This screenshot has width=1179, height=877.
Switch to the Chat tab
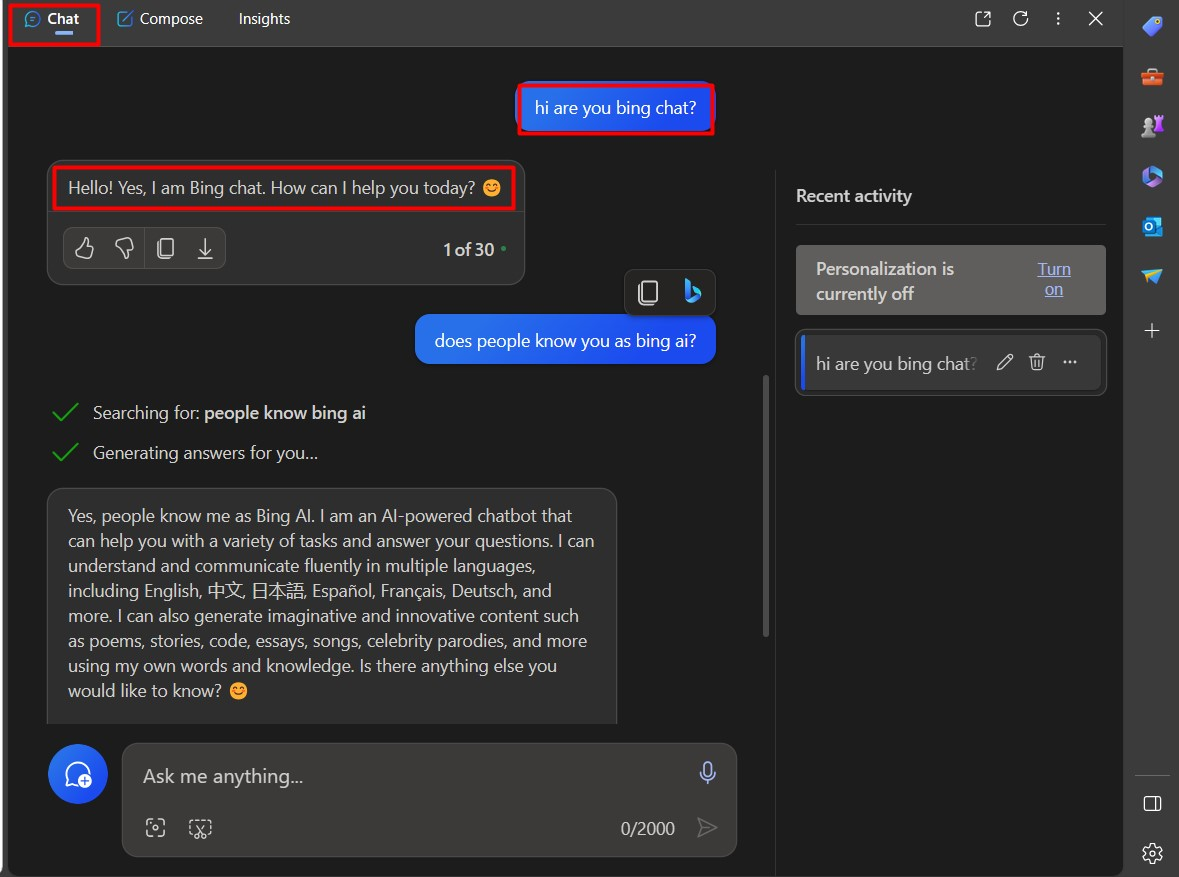(x=53, y=20)
